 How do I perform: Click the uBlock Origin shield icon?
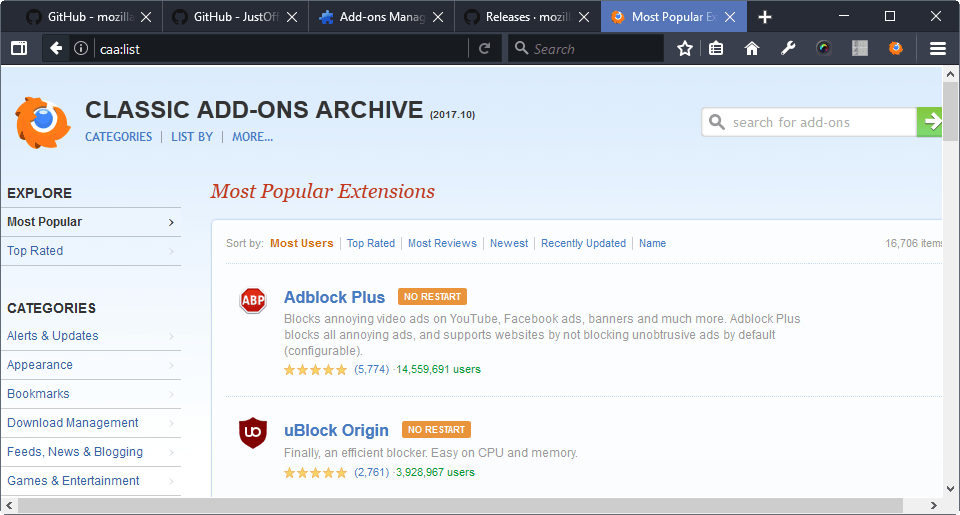point(253,433)
